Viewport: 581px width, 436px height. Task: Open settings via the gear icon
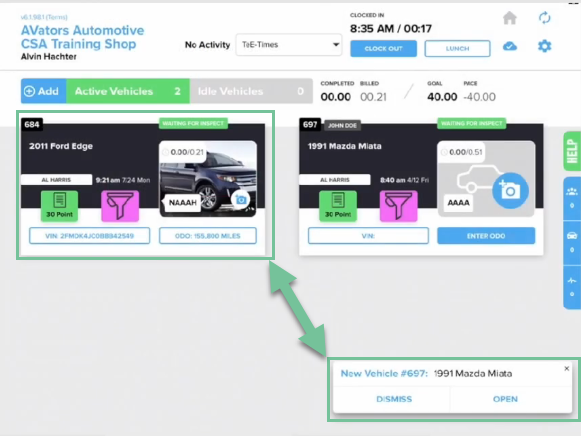[x=544, y=46]
